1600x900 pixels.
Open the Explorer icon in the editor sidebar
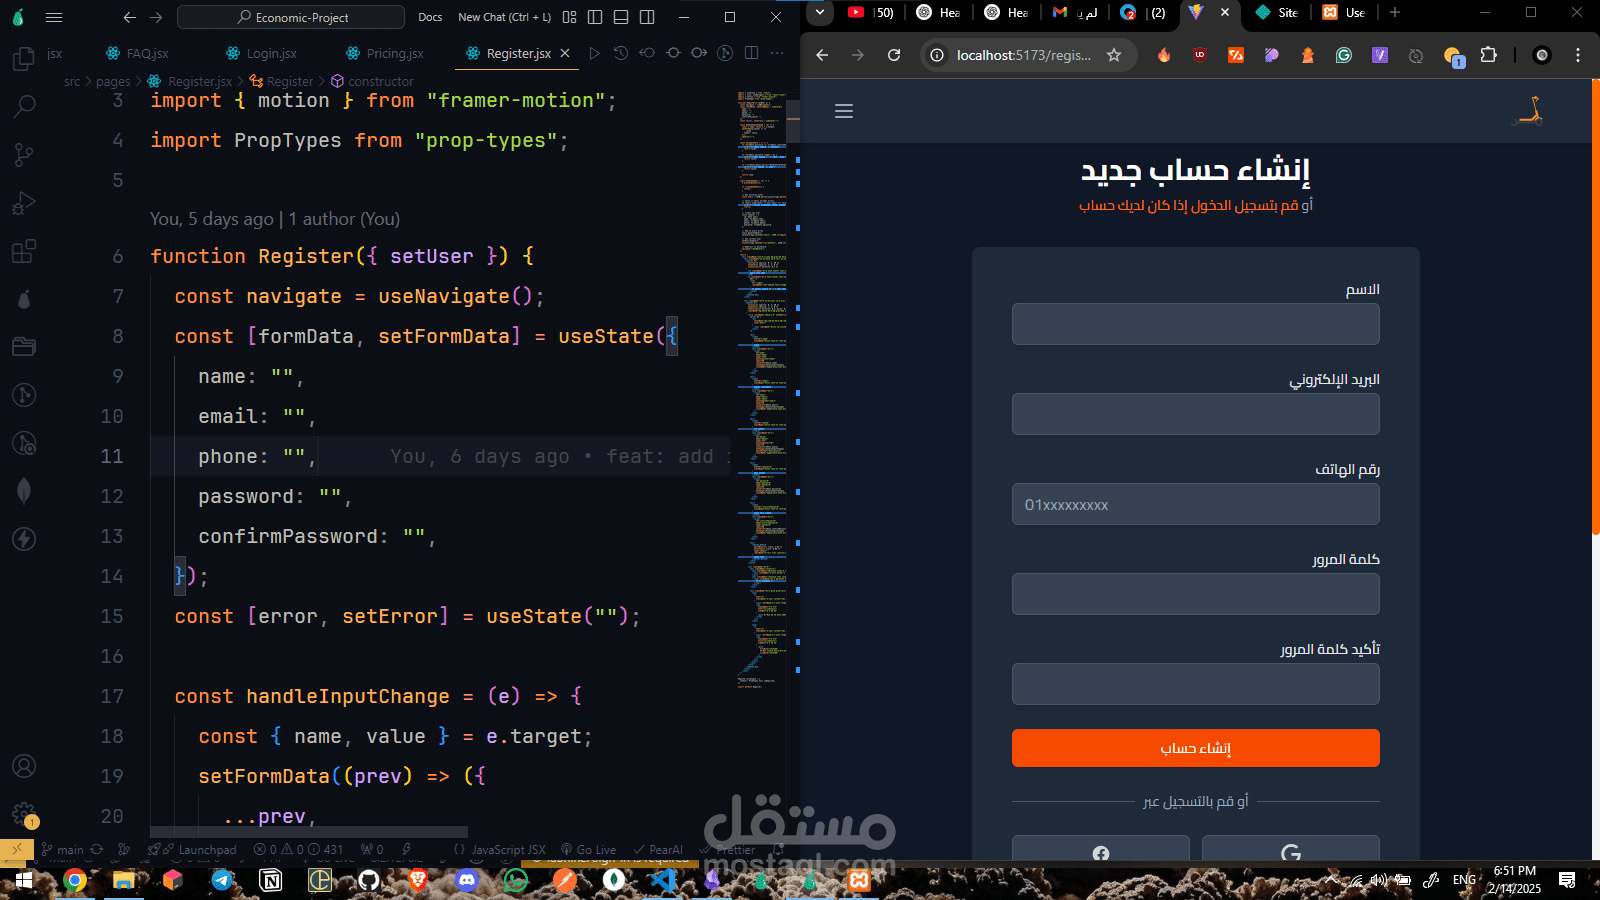click(24, 59)
